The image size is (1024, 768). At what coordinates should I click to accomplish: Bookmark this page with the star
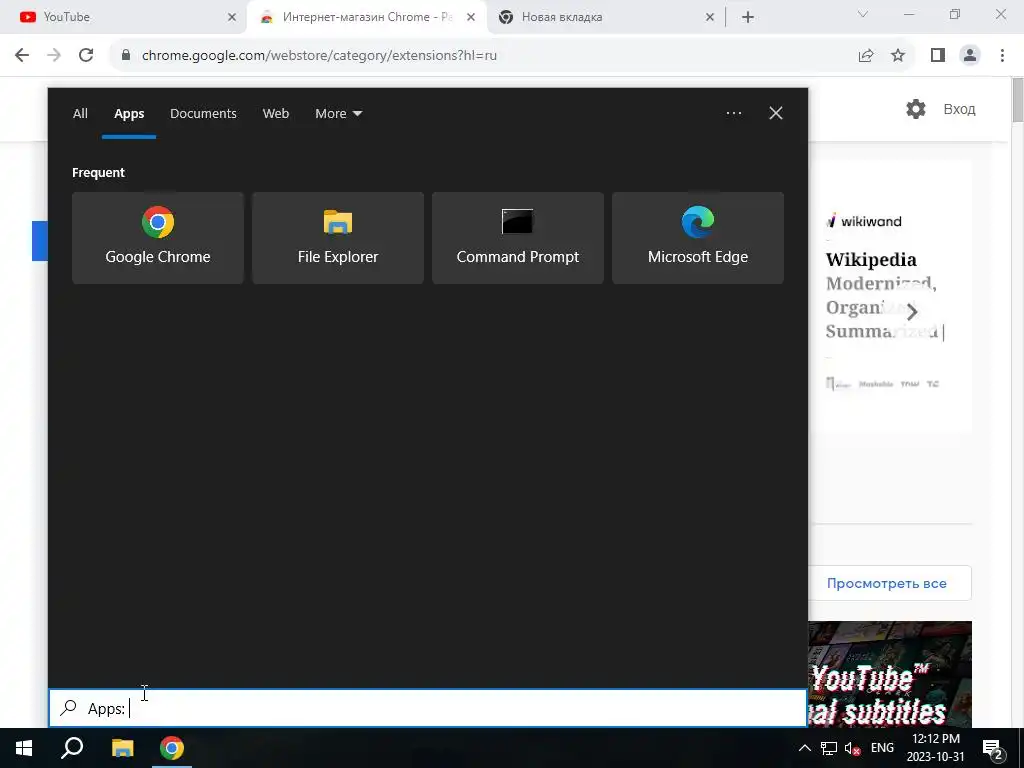898,55
